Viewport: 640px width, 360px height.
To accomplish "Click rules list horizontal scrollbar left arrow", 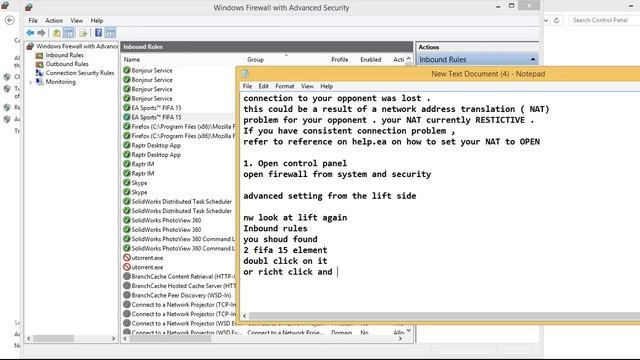I will pos(125,339).
